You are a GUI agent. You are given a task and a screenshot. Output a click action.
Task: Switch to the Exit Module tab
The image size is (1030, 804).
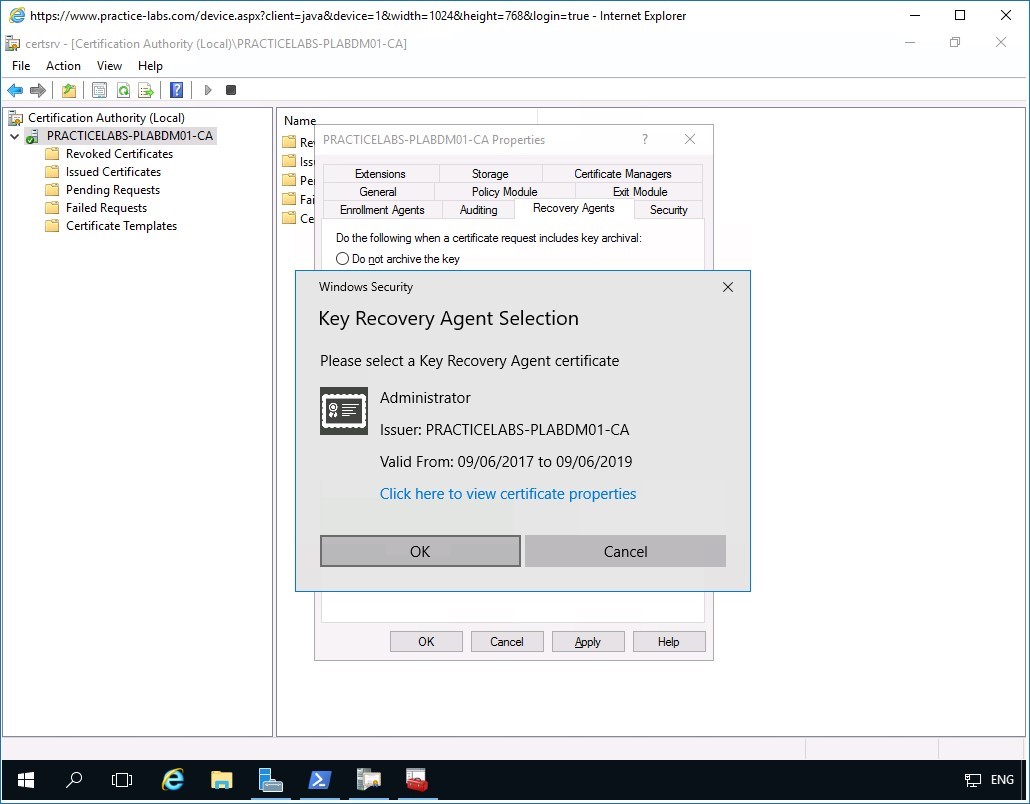pos(640,192)
